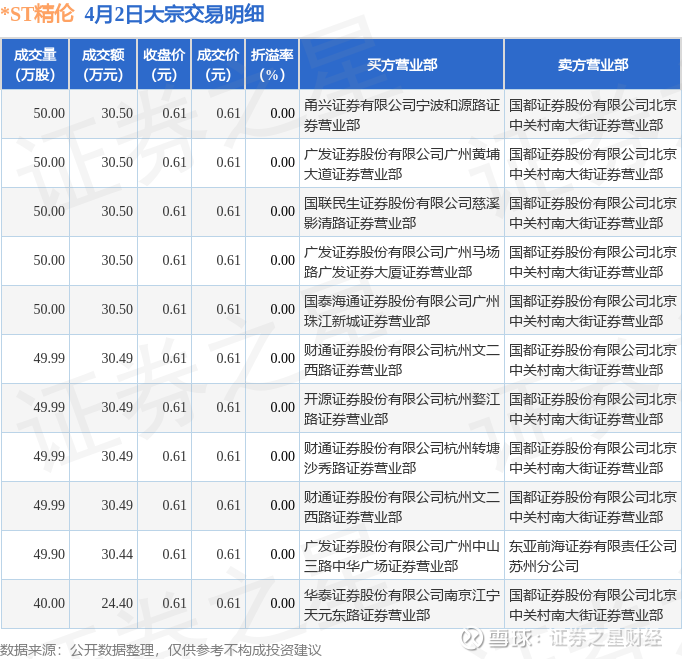The width and height of the screenshot is (682, 659).
Task: Click the title text 4月2日大宗交易明细
Action: pos(174,14)
